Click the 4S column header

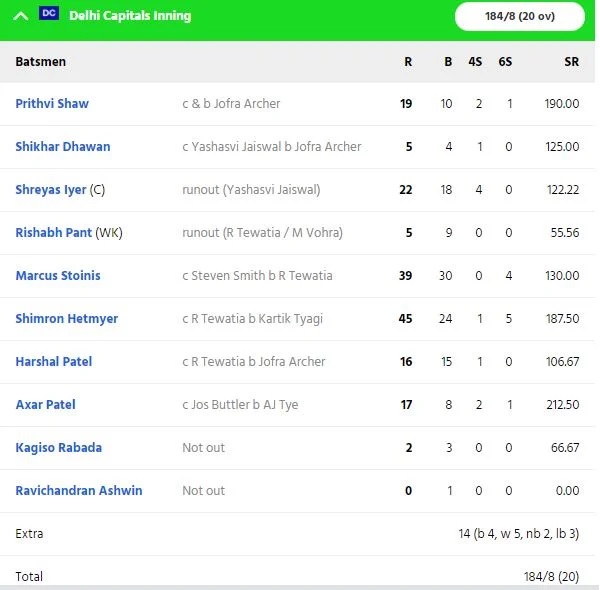pyautogui.click(x=475, y=62)
